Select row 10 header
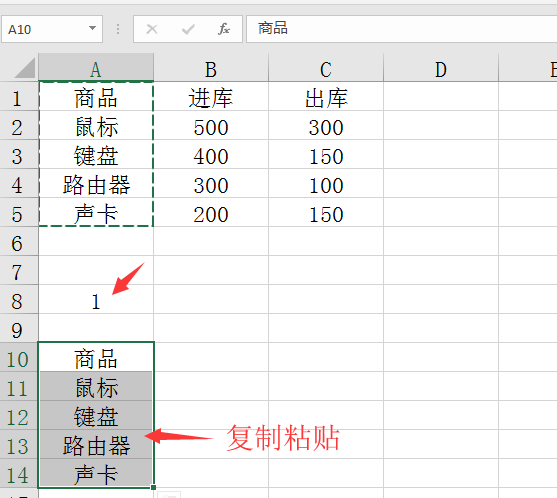 point(18,358)
